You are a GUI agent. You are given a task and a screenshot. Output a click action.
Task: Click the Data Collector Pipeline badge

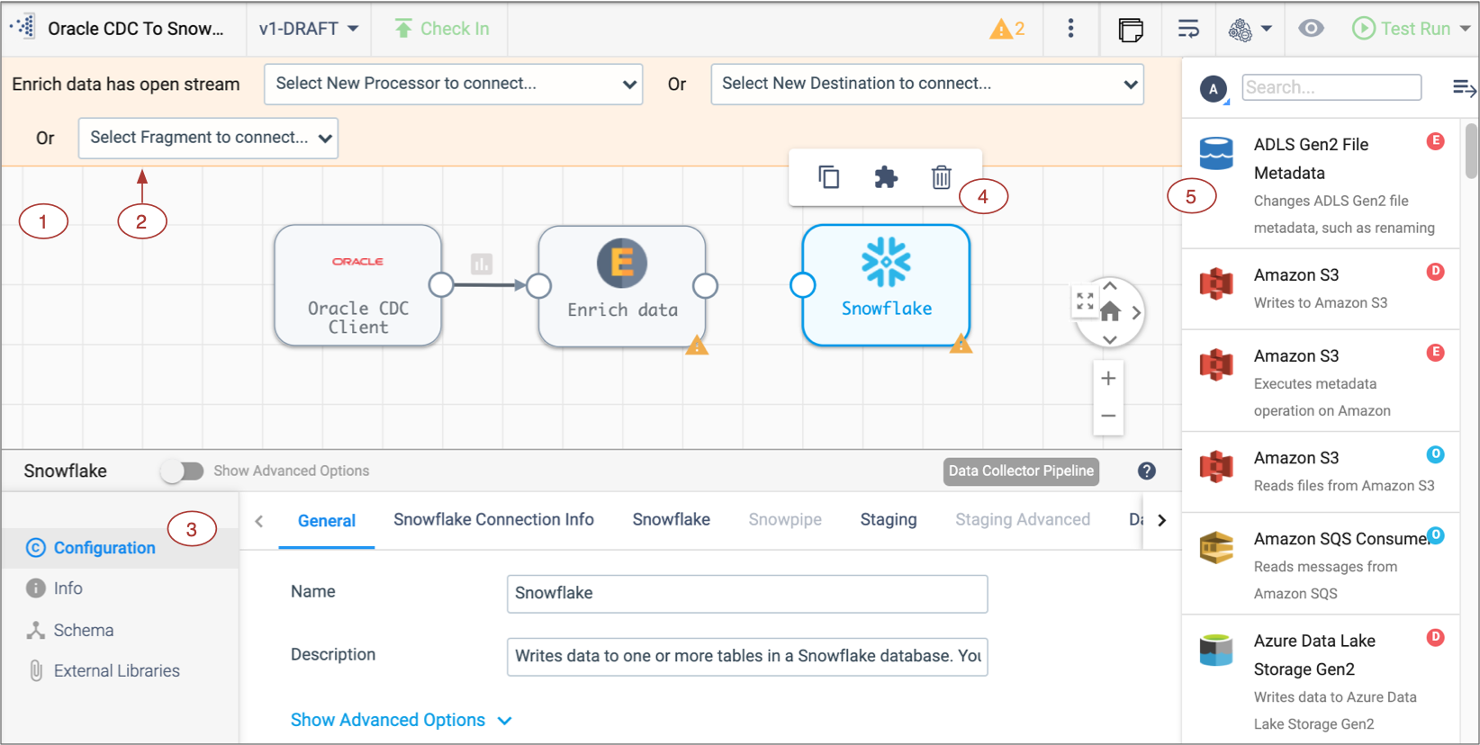[1021, 471]
